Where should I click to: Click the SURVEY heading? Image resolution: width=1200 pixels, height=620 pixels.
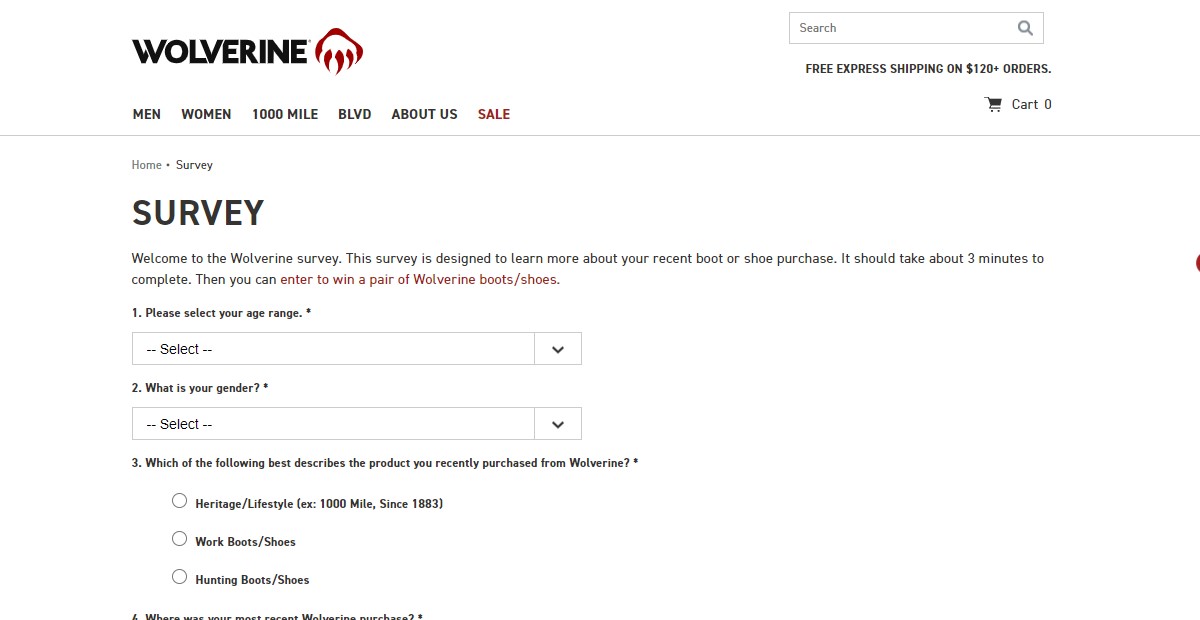point(198,213)
